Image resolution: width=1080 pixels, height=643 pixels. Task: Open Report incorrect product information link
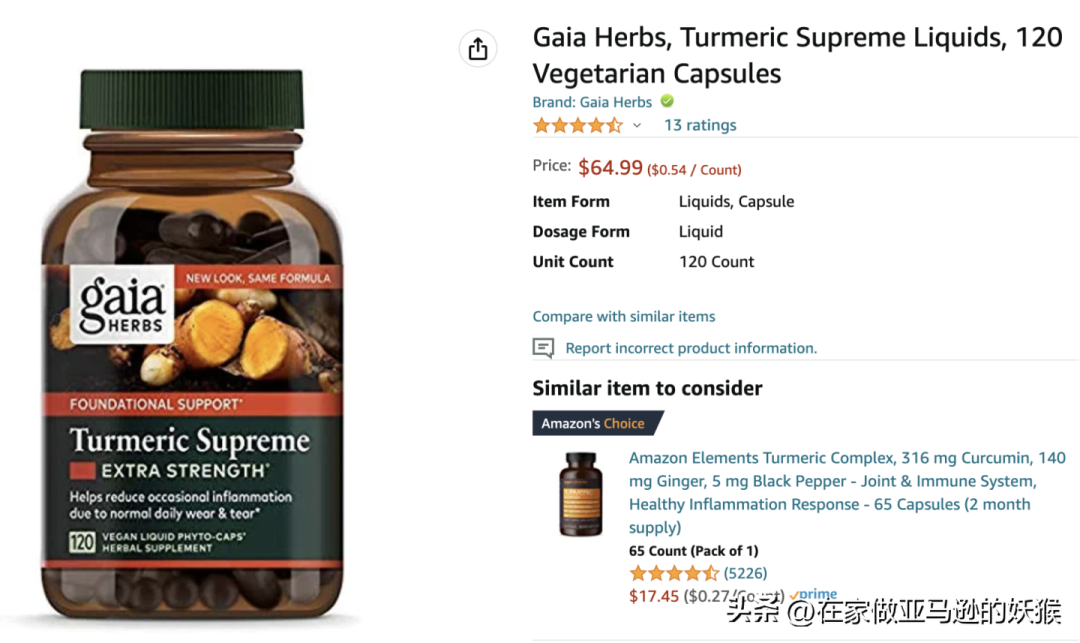[x=691, y=348]
